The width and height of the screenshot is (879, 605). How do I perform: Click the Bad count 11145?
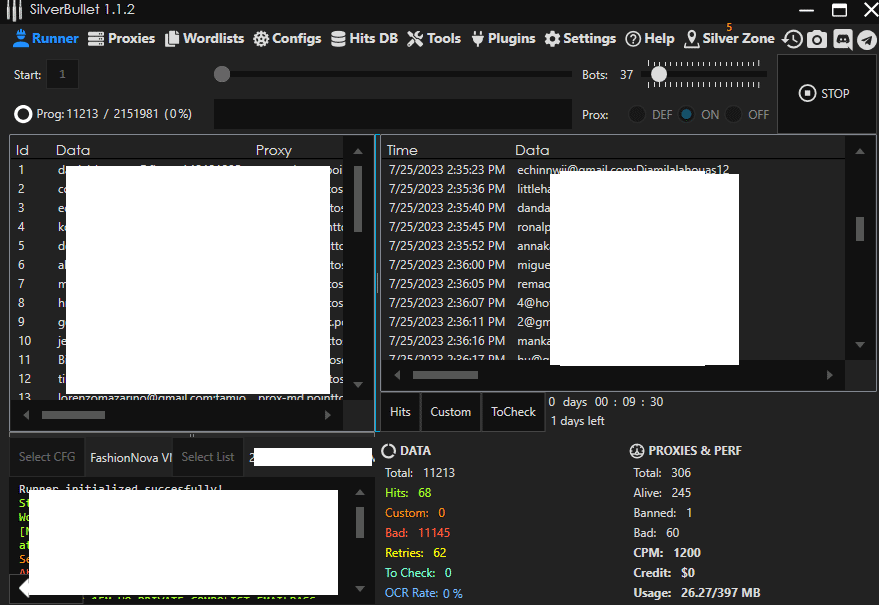(434, 533)
